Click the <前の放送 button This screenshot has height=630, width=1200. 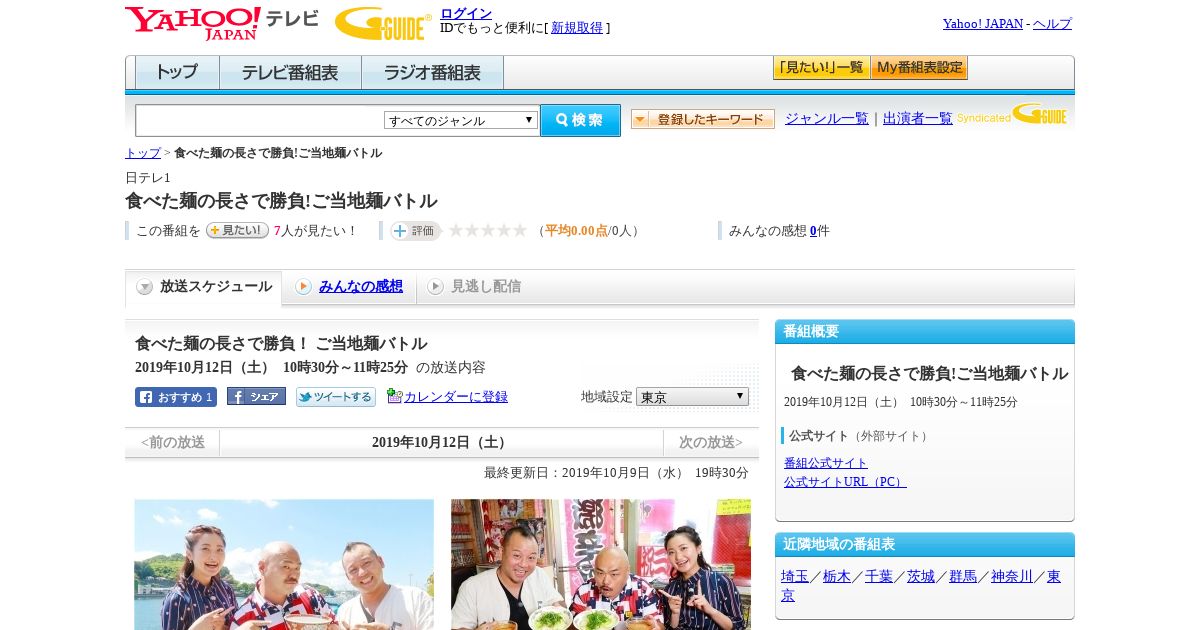point(173,442)
